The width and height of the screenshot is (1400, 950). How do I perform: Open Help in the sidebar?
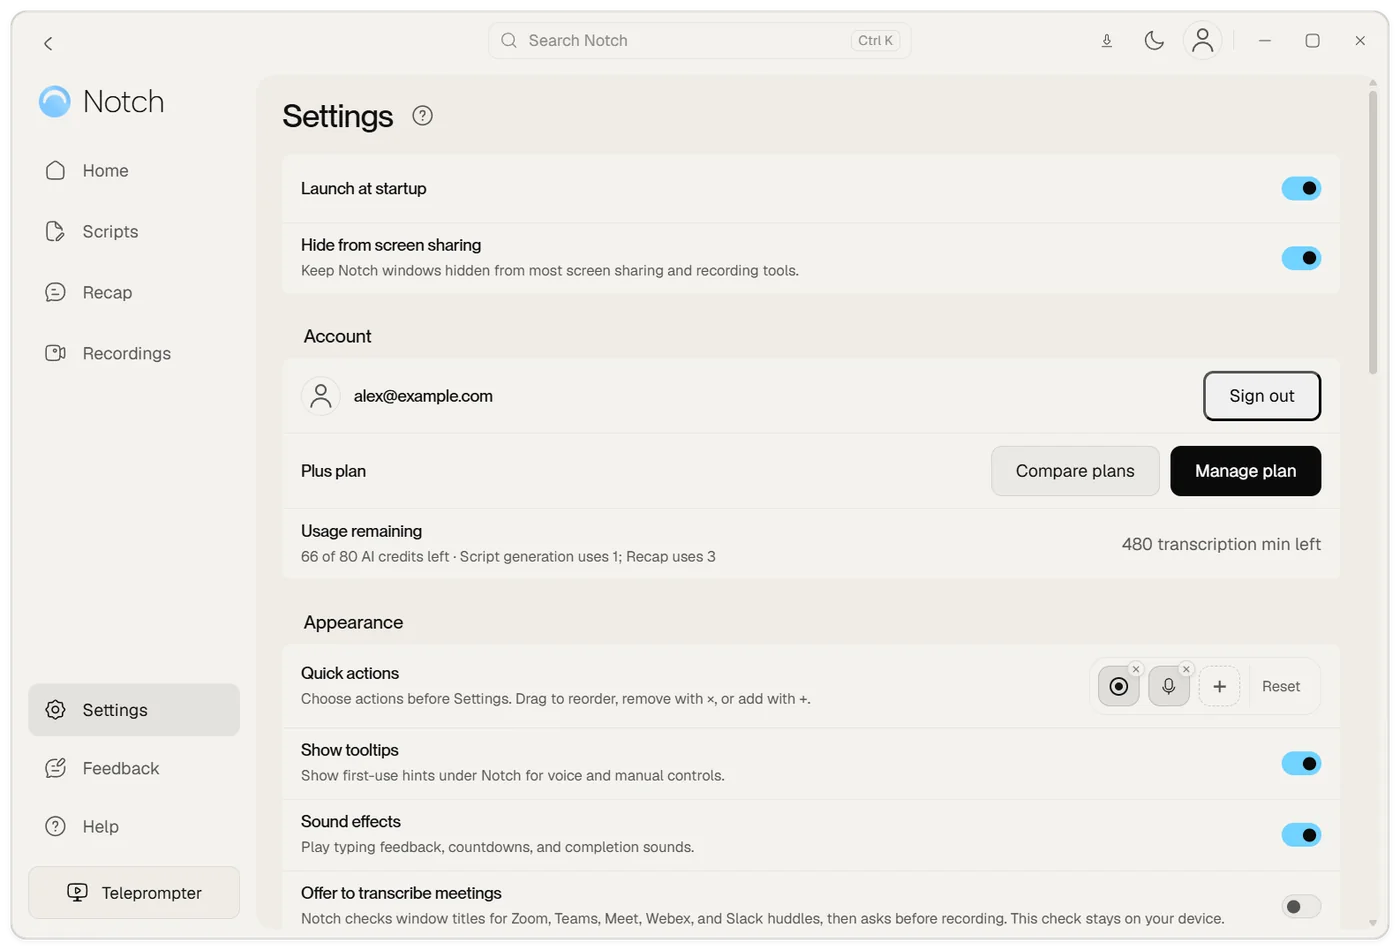tap(134, 826)
